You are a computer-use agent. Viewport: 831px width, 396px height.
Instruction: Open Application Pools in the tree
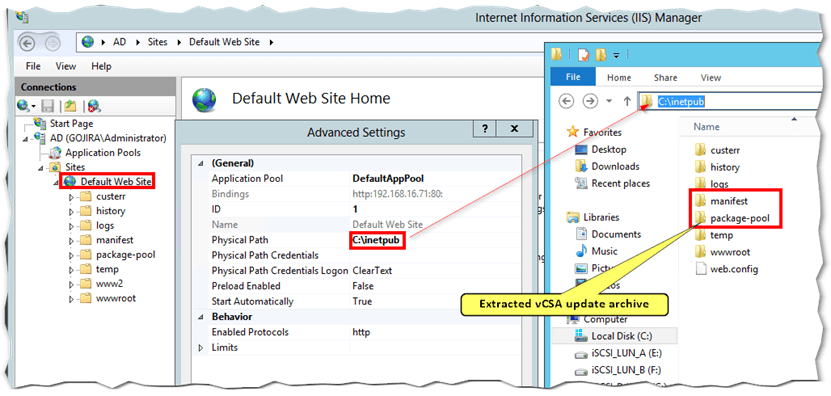[x=103, y=153]
